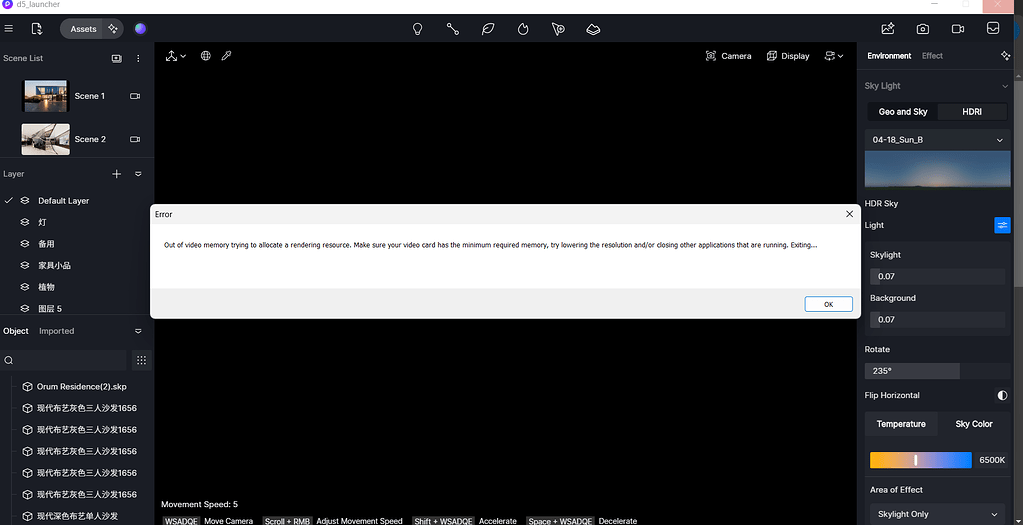Select the path tool icon
Image resolution: width=1023 pixels, height=525 pixels.
[x=453, y=29]
